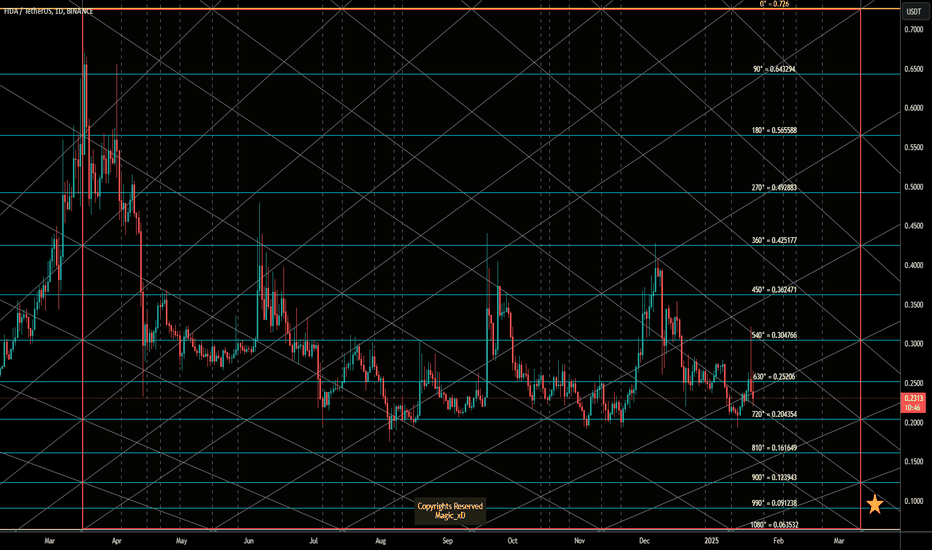This screenshot has width=932, height=550.
Task: Select the '360° = 0.425177' level label
Action: click(774, 240)
